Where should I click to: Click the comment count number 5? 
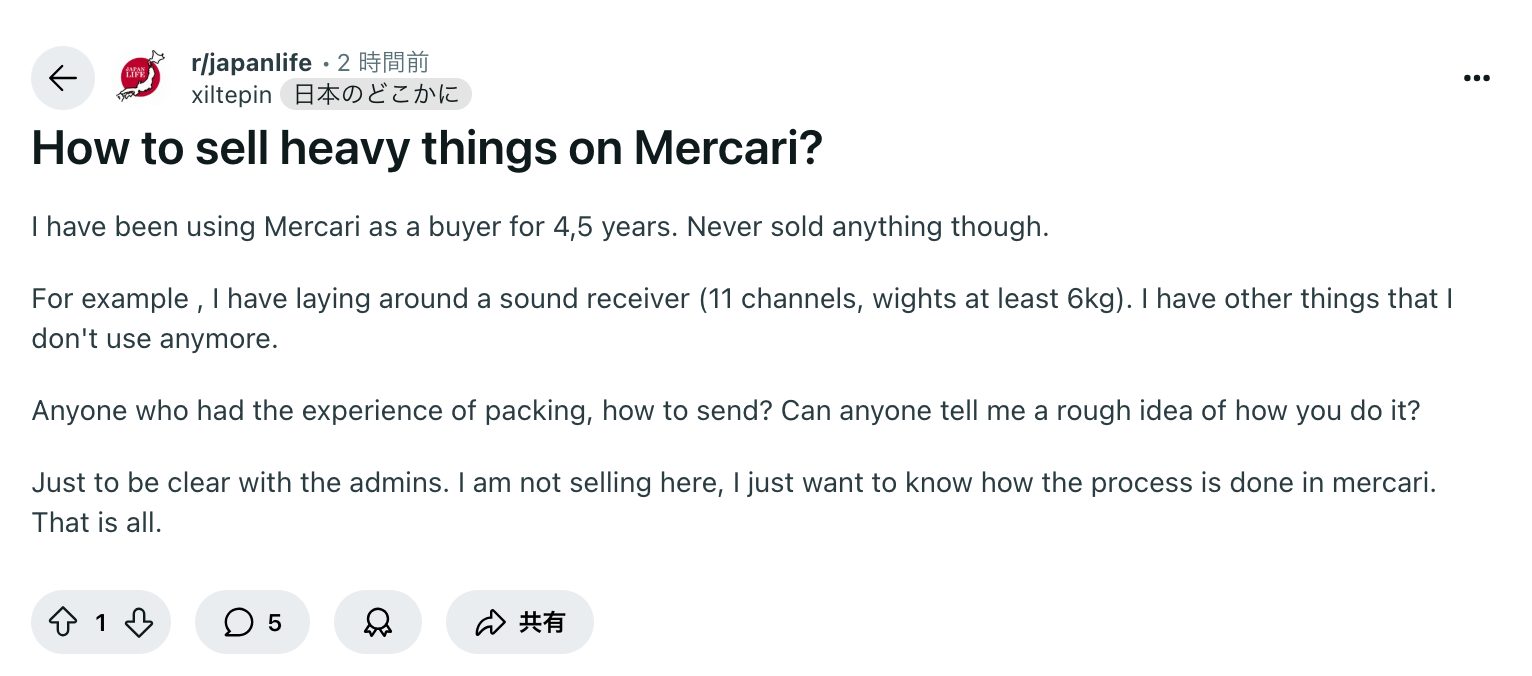[274, 623]
